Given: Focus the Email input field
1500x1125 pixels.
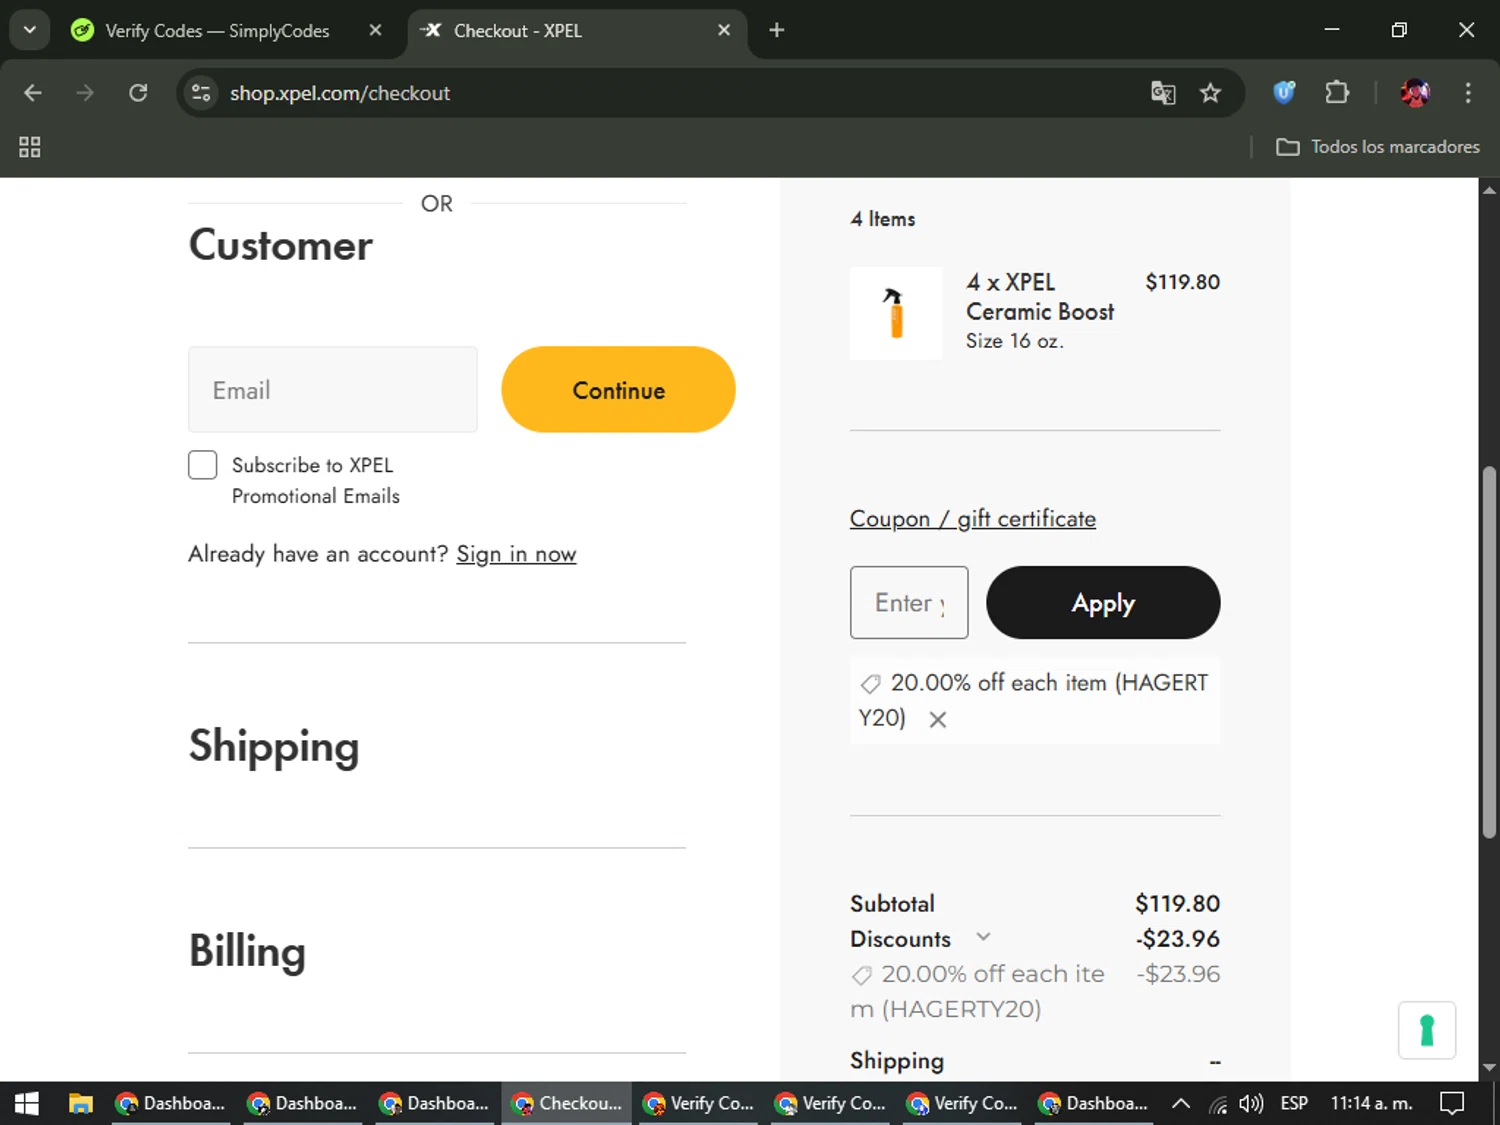Looking at the screenshot, I should pos(333,390).
